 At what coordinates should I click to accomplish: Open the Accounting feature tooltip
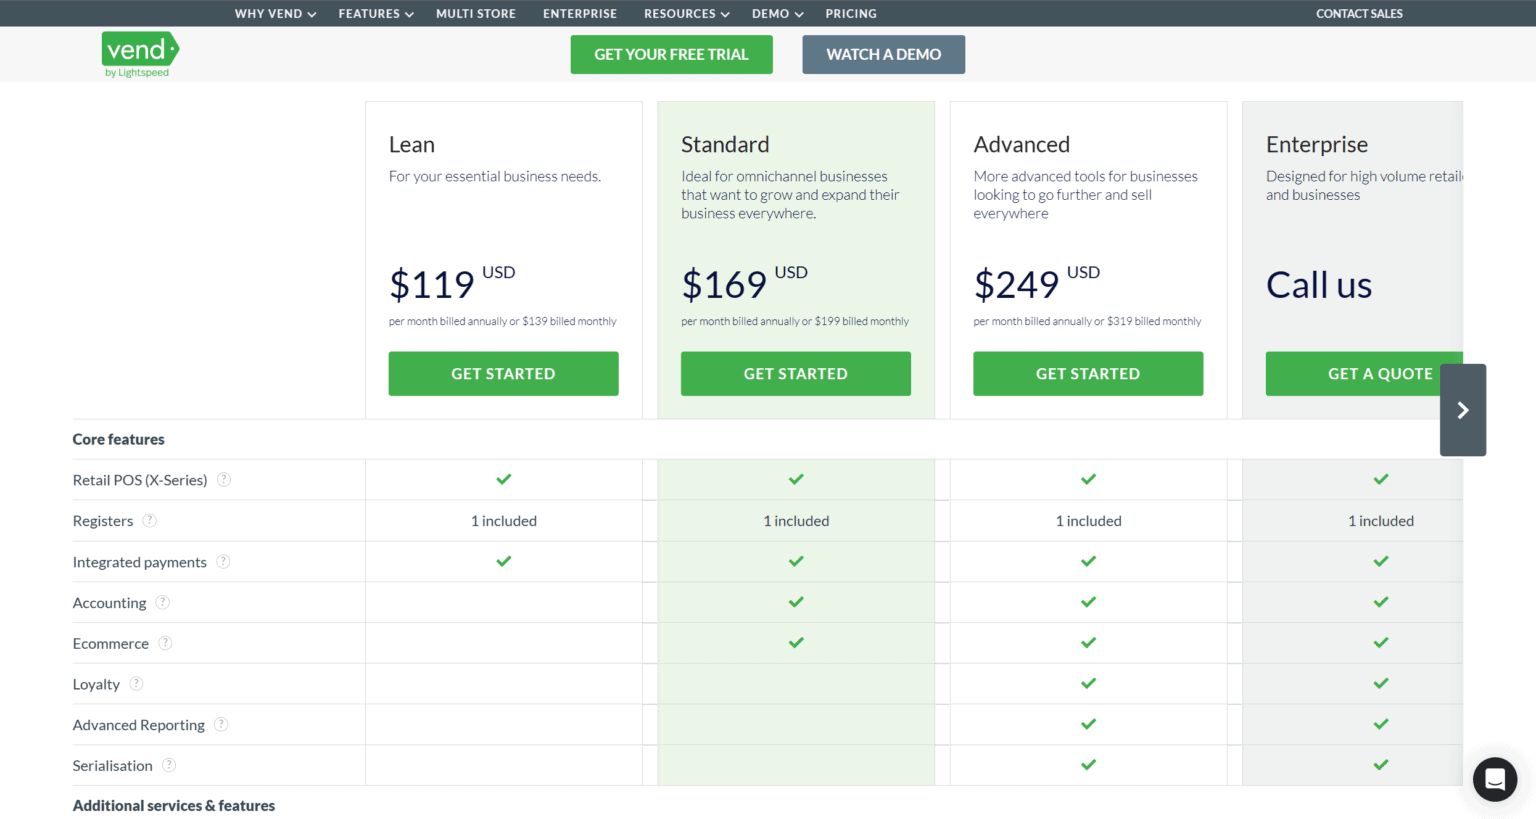point(164,603)
